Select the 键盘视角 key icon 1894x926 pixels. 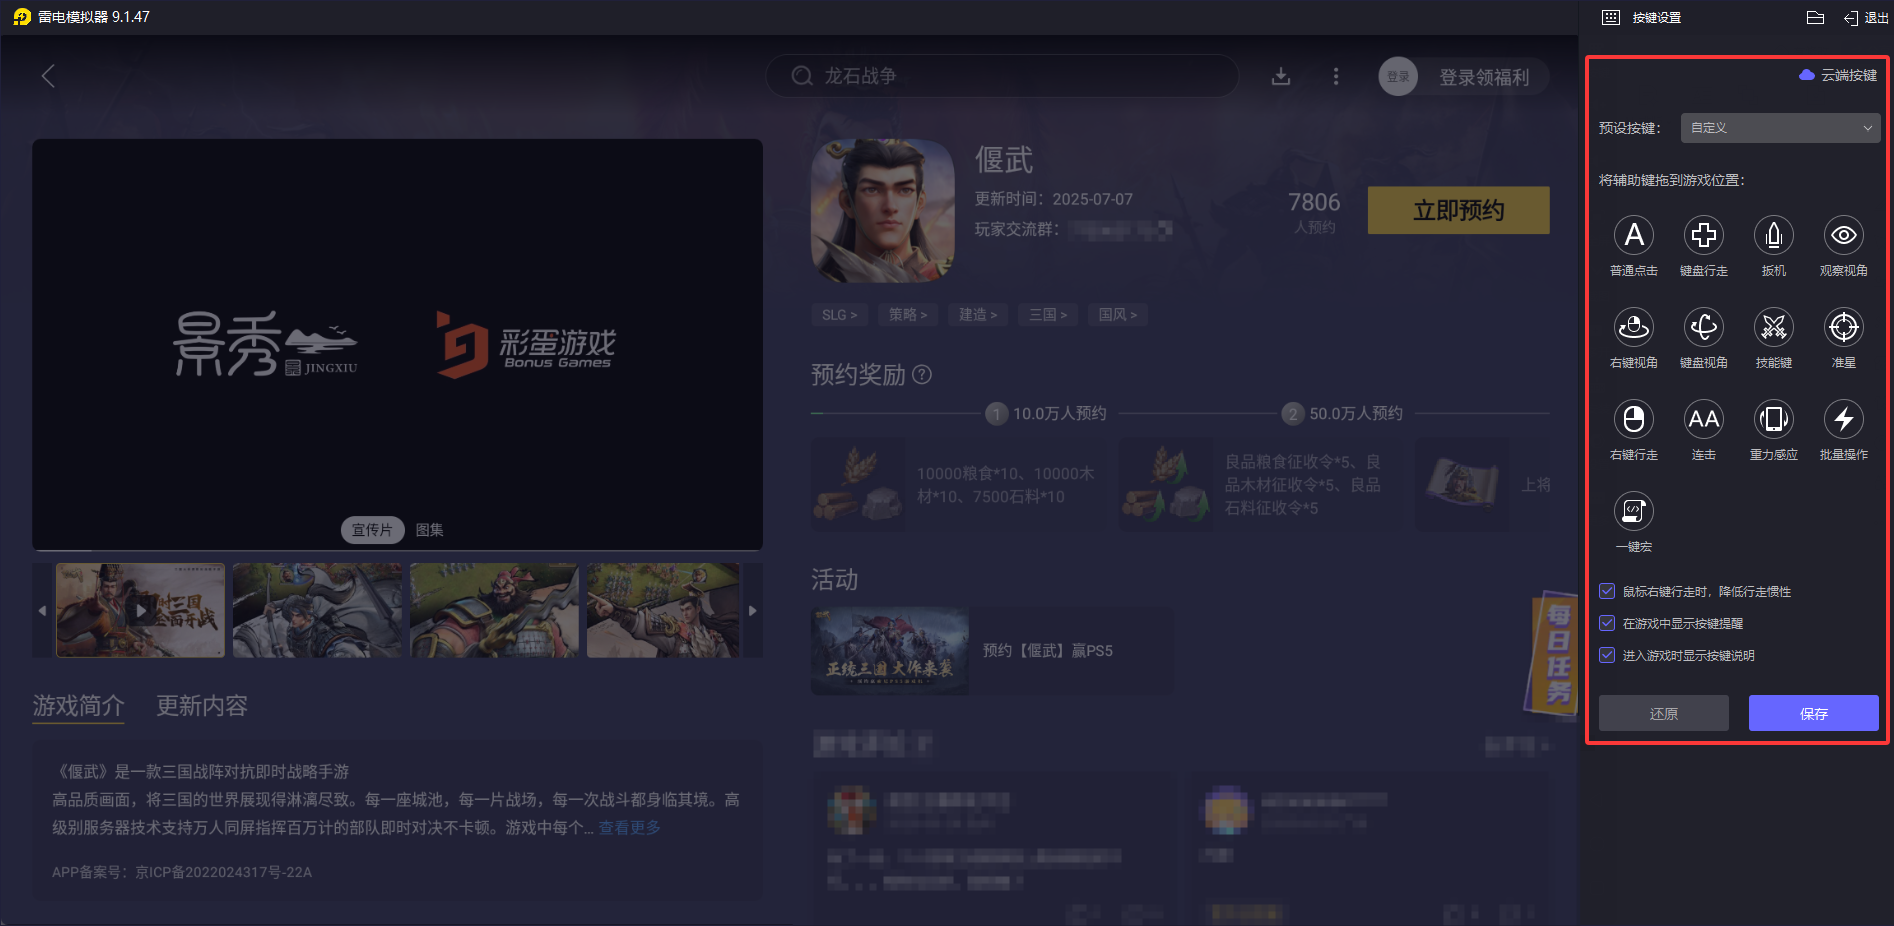pyautogui.click(x=1703, y=328)
